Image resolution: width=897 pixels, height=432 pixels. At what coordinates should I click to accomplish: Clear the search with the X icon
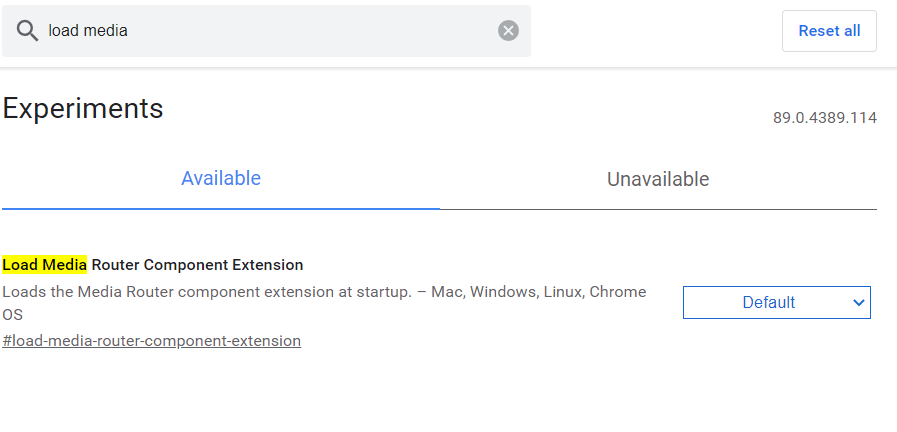click(x=508, y=30)
